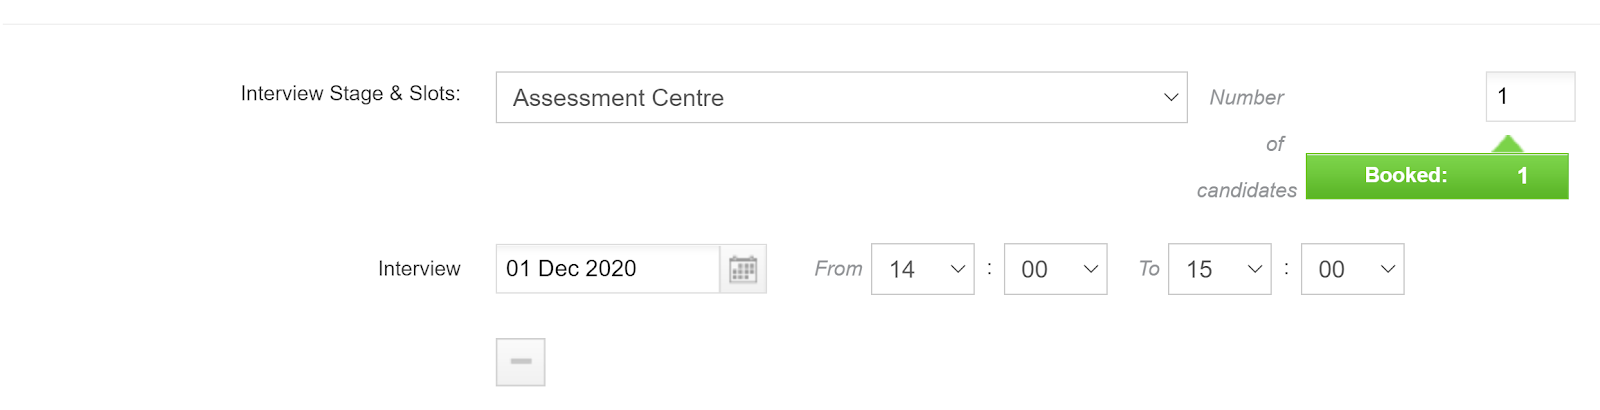Click the Number of candidates label text

1247,143
